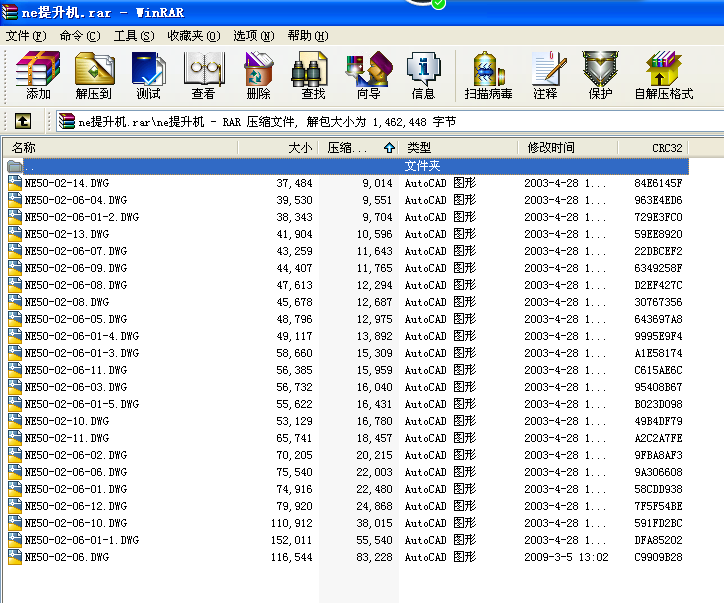Screen dimensions: 724x603
Task: Click the Extract To (解压到) icon
Action: pyautogui.click(x=93, y=76)
